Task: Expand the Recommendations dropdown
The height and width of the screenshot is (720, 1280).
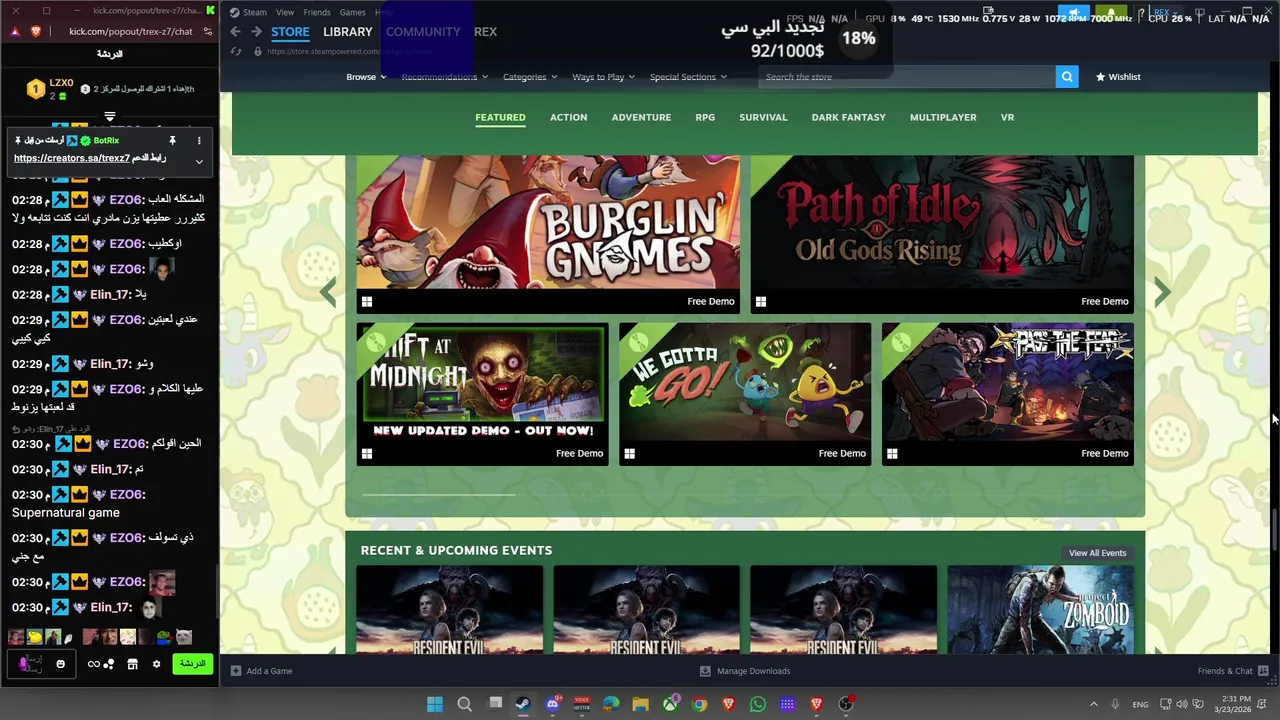Action: pyautogui.click(x=444, y=77)
